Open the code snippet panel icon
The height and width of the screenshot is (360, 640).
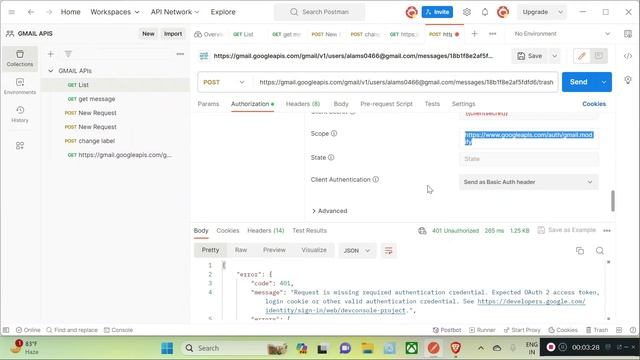coord(628,56)
